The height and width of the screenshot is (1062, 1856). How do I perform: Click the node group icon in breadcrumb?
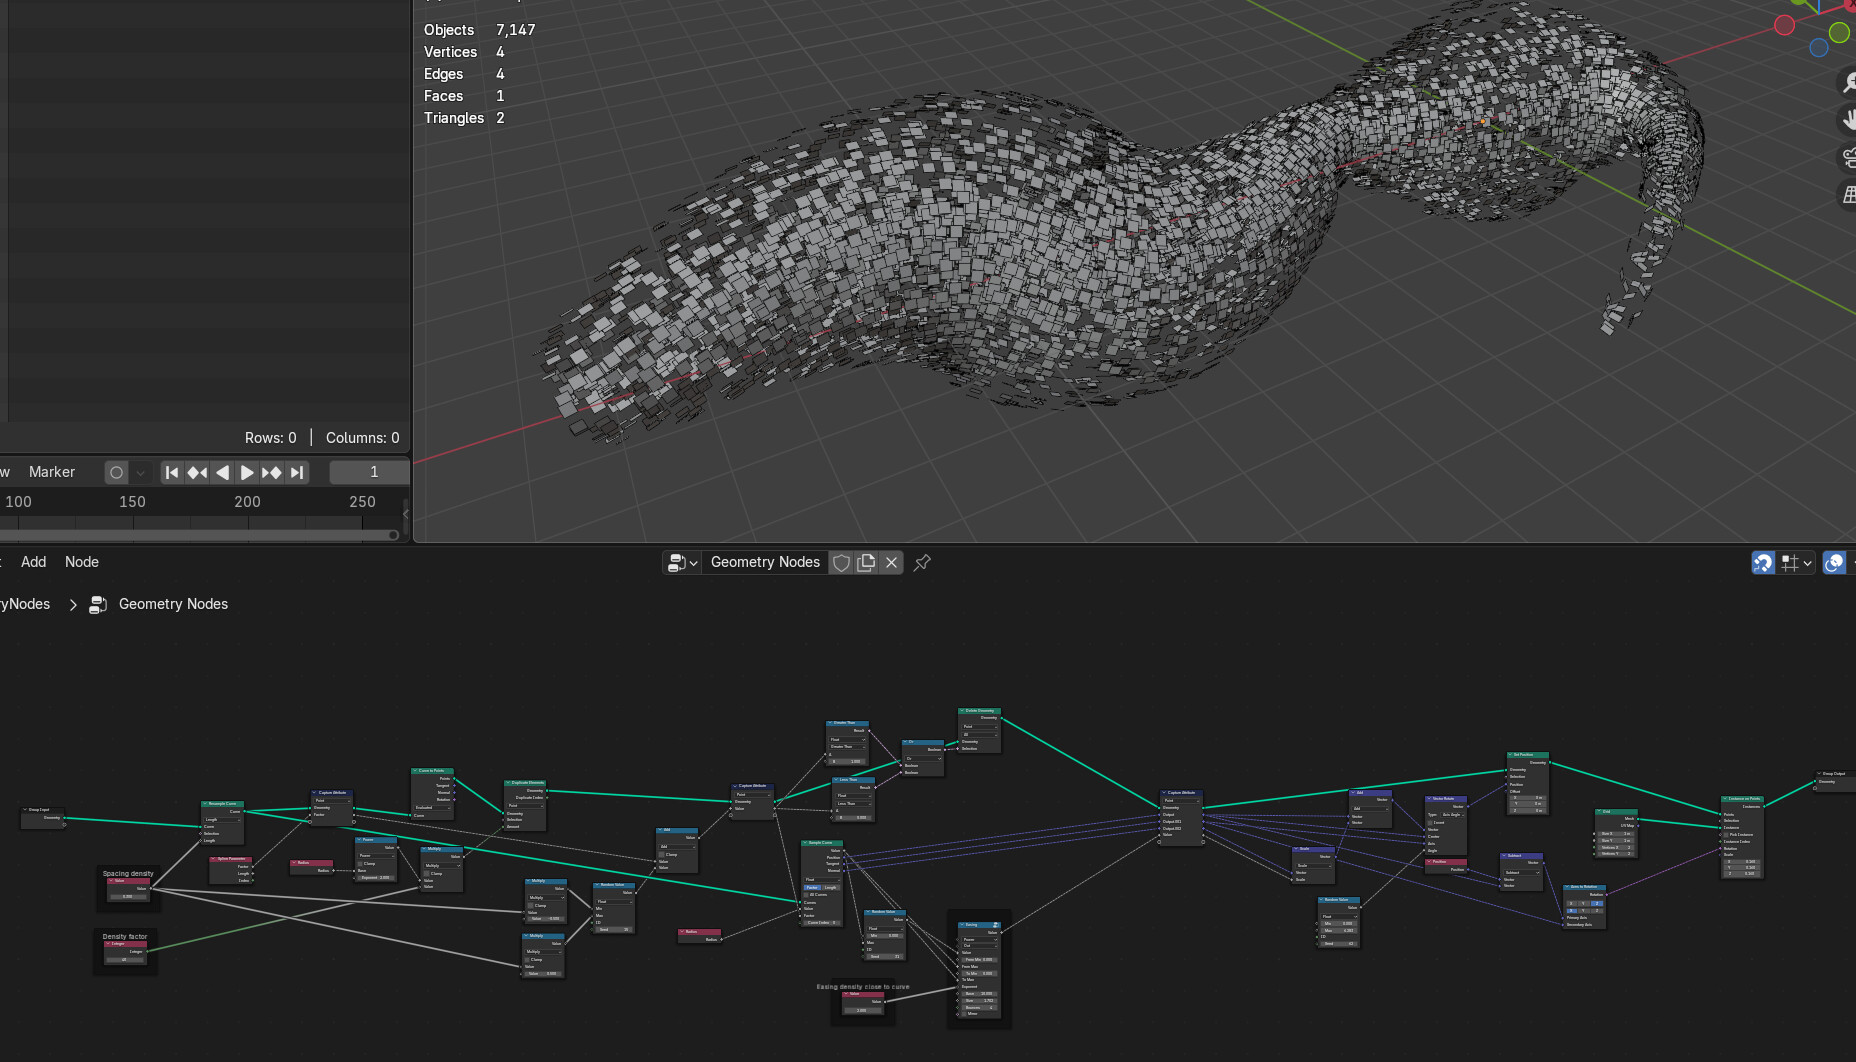pos(98,604)
